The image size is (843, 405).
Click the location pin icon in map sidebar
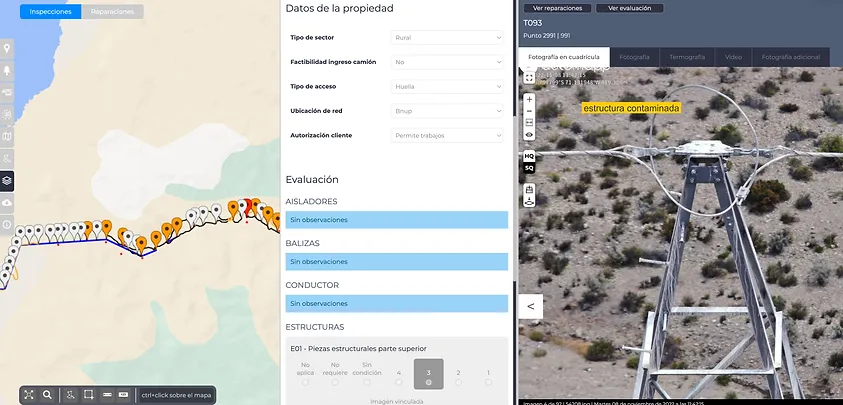[x=7, y=48]
